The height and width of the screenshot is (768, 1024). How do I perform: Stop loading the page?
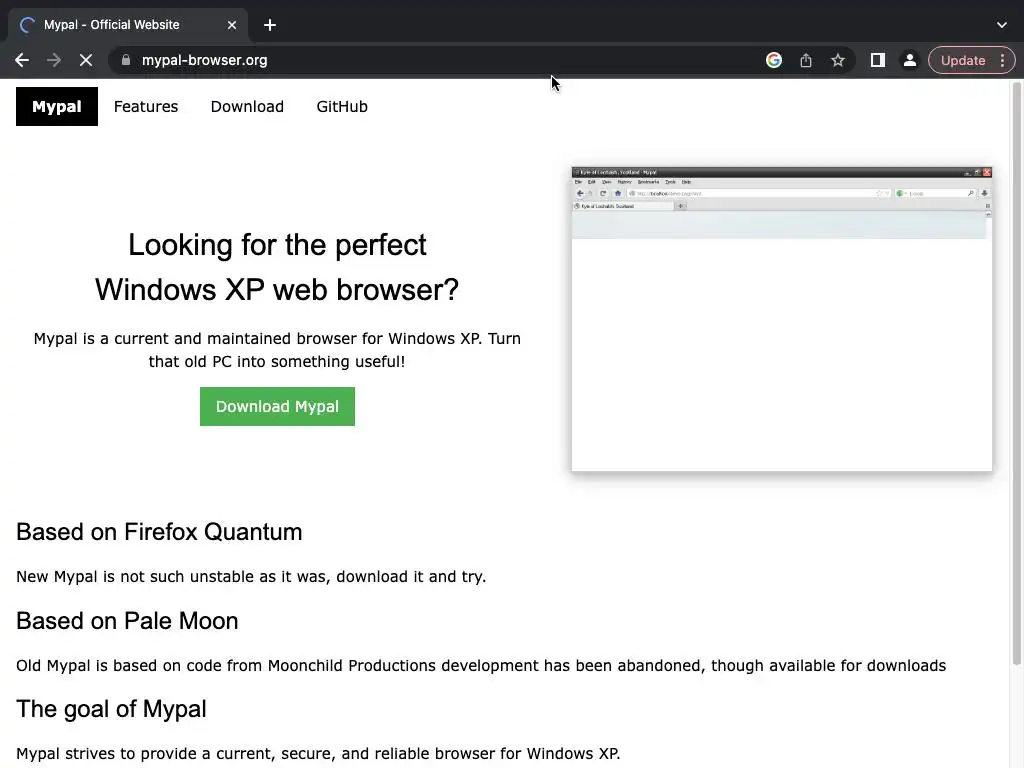pyautogui.click(x=86, y=60)
